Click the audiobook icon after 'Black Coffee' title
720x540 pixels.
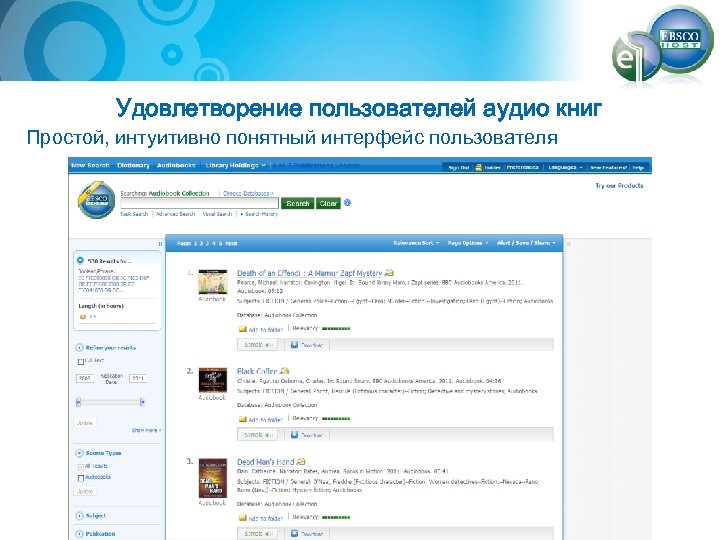[x=284, y=371]
